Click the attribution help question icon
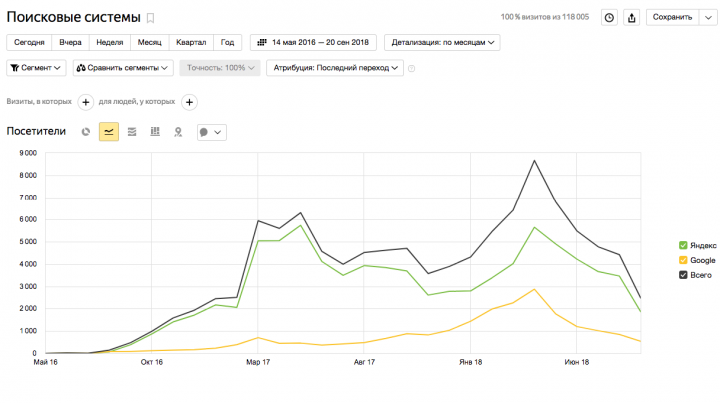 (411, 68)
